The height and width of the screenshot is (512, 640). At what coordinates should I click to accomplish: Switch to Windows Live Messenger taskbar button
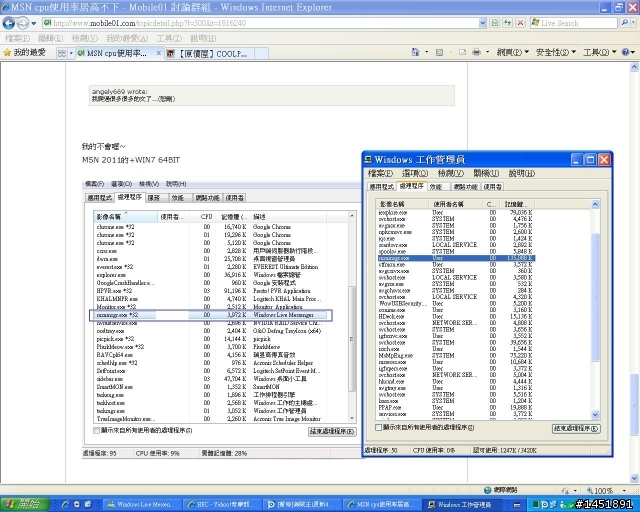(142, 505)
